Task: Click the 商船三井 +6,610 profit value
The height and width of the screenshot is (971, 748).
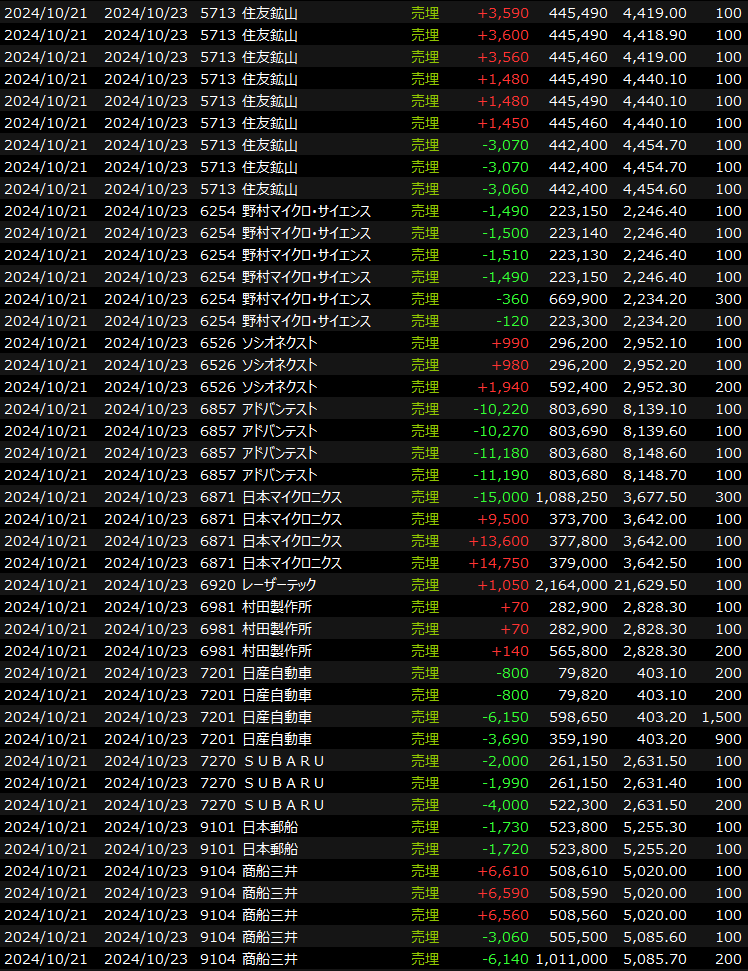Action: (x=505, y=871)
